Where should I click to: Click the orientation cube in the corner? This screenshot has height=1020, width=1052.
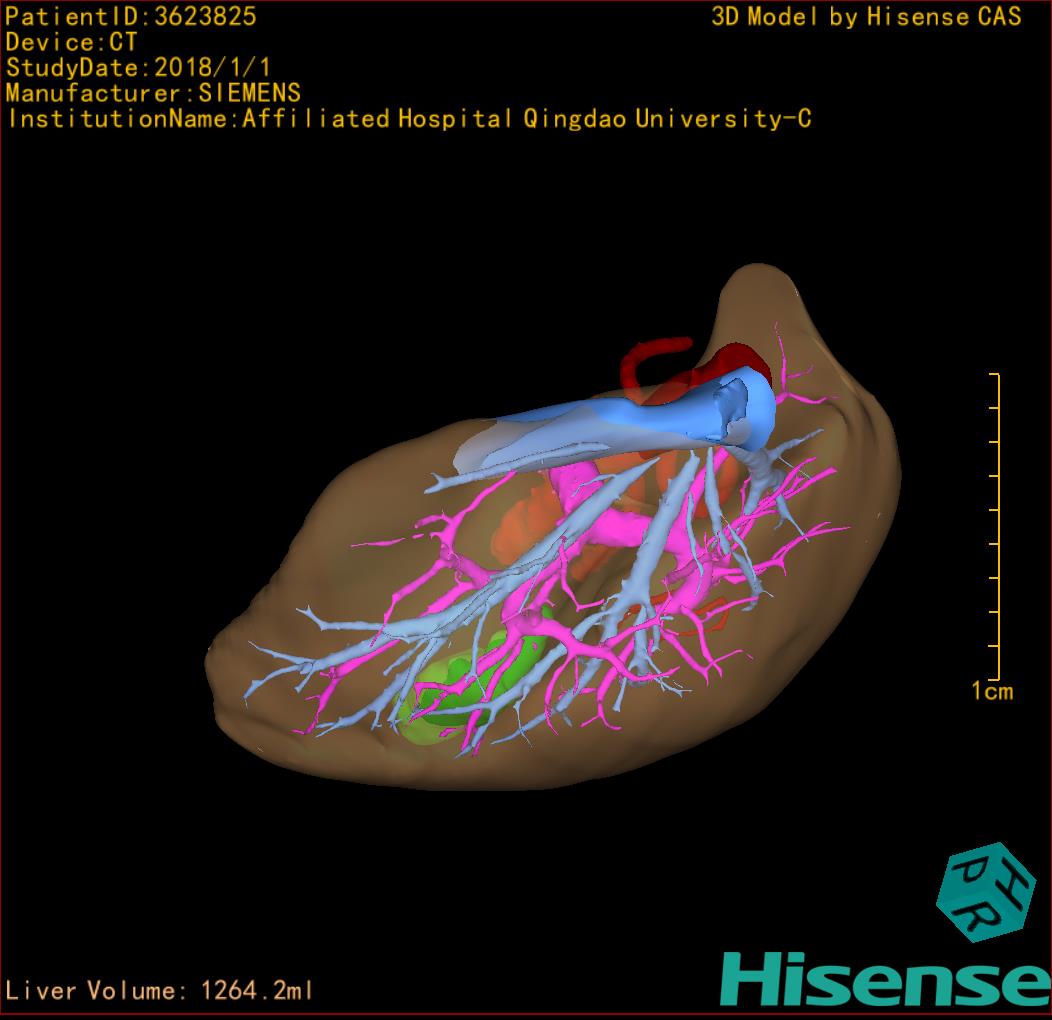[x=986, y=891]
